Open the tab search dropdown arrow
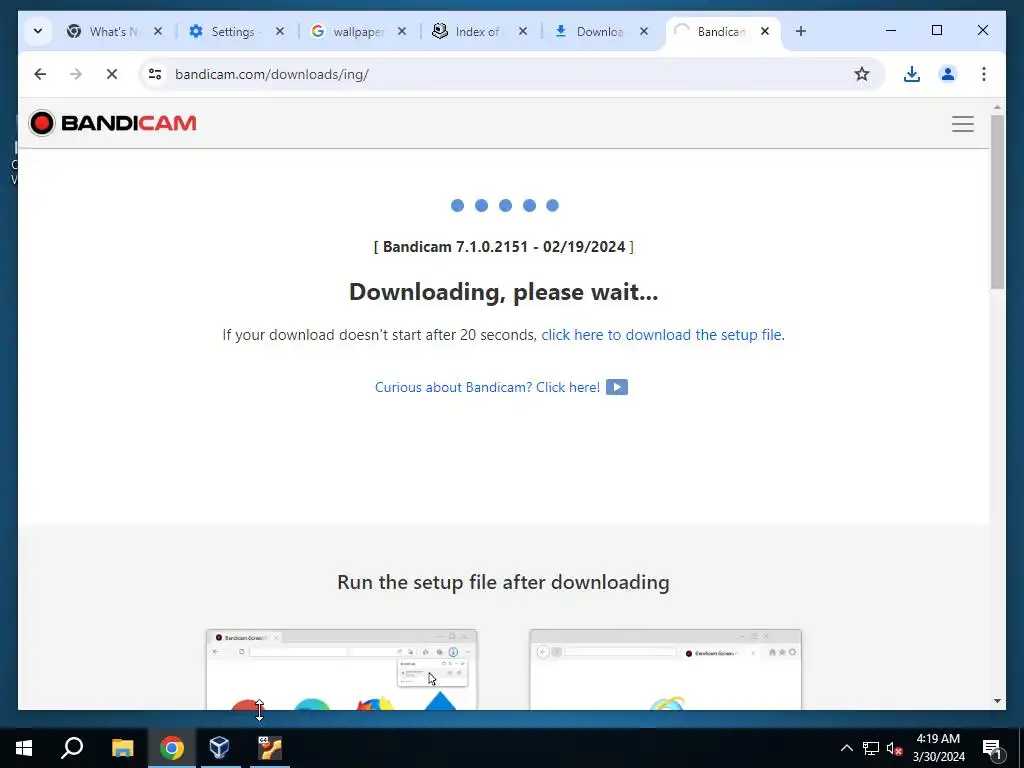 tap(38, 31)
